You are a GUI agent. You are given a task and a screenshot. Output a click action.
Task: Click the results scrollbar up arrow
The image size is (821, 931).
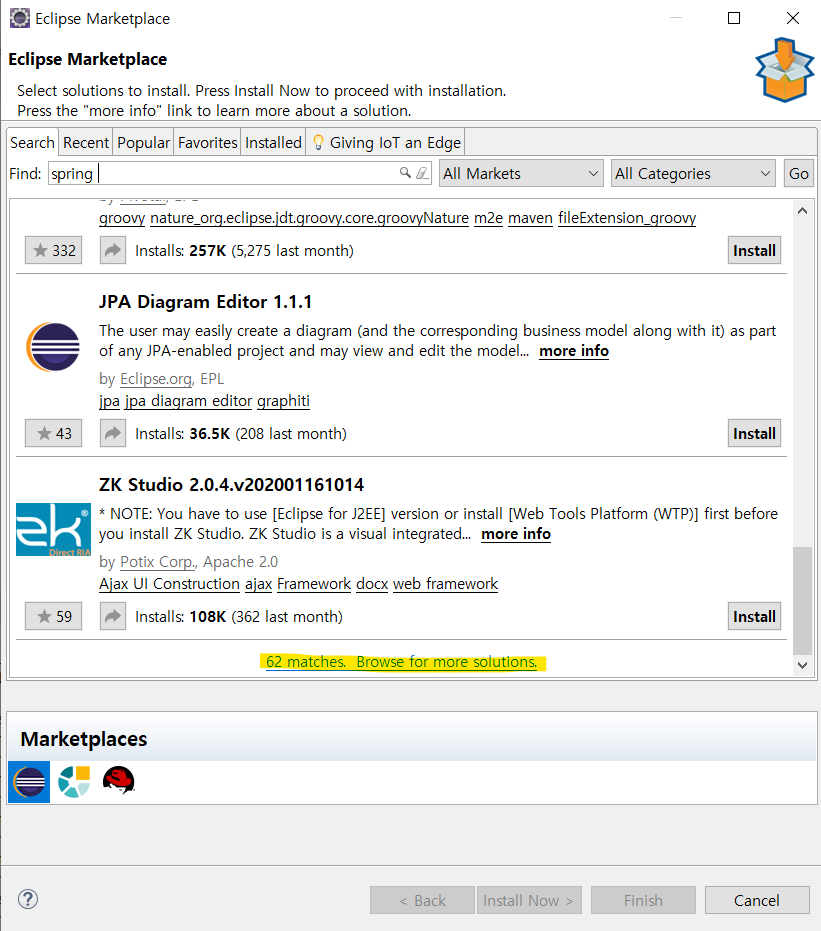point(802,211)
